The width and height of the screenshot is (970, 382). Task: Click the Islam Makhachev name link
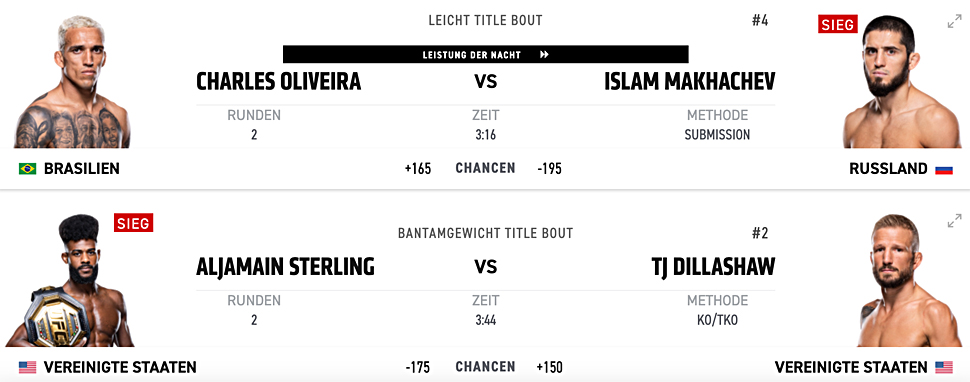point(689,82)
